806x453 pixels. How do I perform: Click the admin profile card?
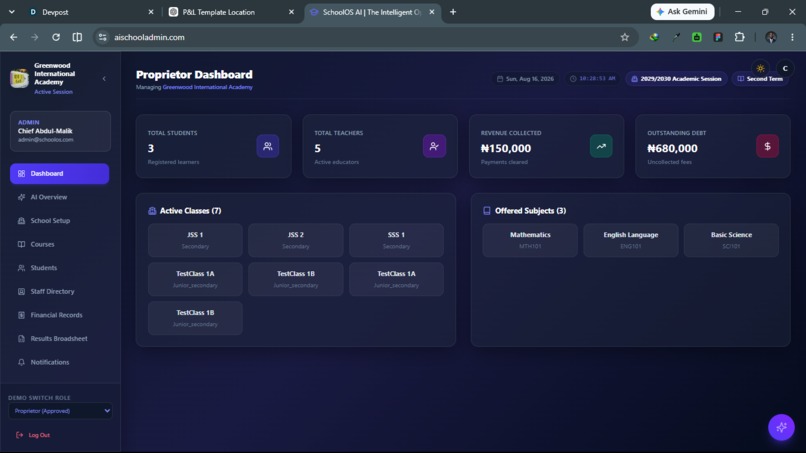(x=60, y=131)
